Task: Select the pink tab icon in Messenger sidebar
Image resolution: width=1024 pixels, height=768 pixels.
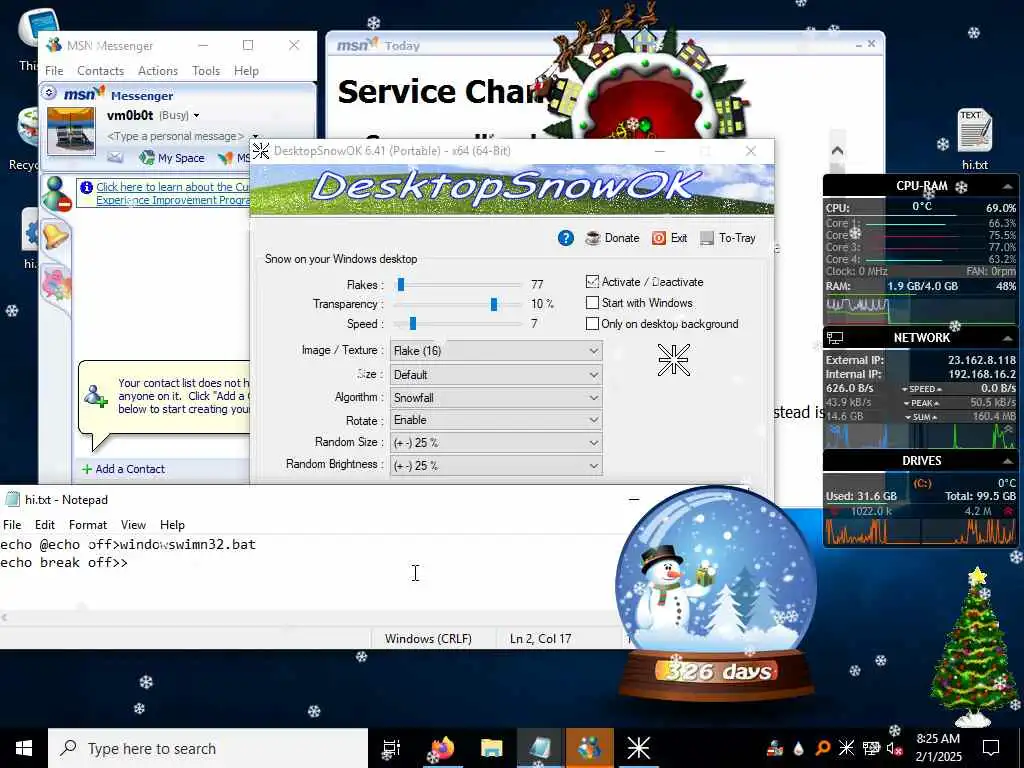Action: pos(56,285)
